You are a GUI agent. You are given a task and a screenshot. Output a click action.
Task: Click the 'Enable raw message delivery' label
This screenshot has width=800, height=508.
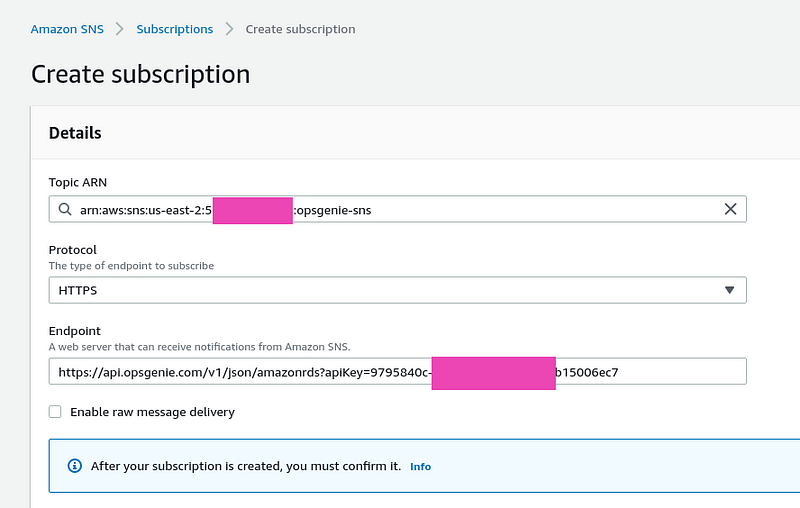tap(153, 412)
